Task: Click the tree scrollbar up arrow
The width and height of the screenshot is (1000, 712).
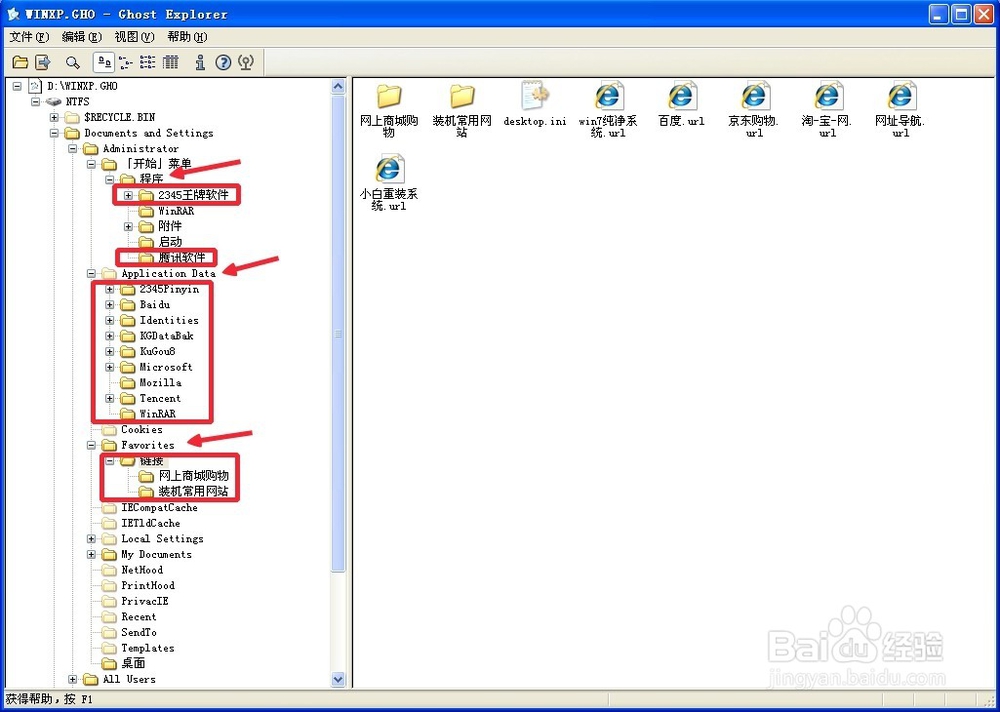Action: 339,87
